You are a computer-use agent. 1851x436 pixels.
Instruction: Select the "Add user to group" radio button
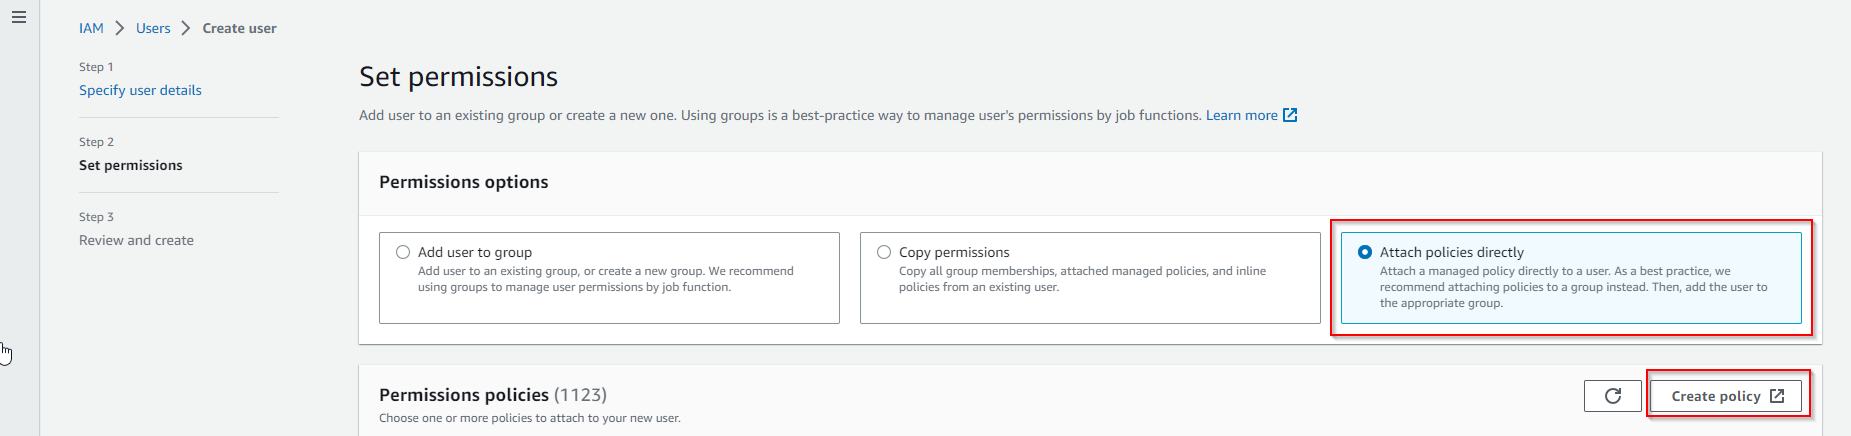click(x=403, y=252)
